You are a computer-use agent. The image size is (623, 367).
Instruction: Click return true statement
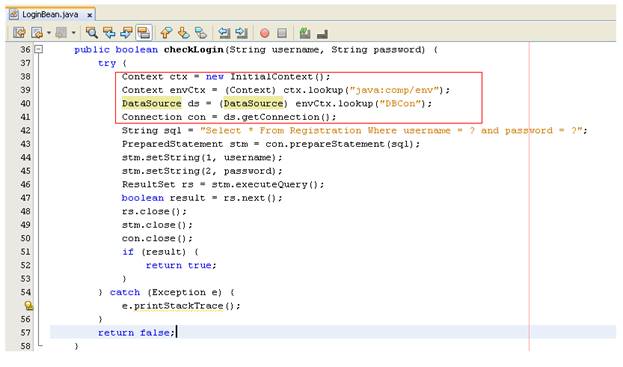181,265
